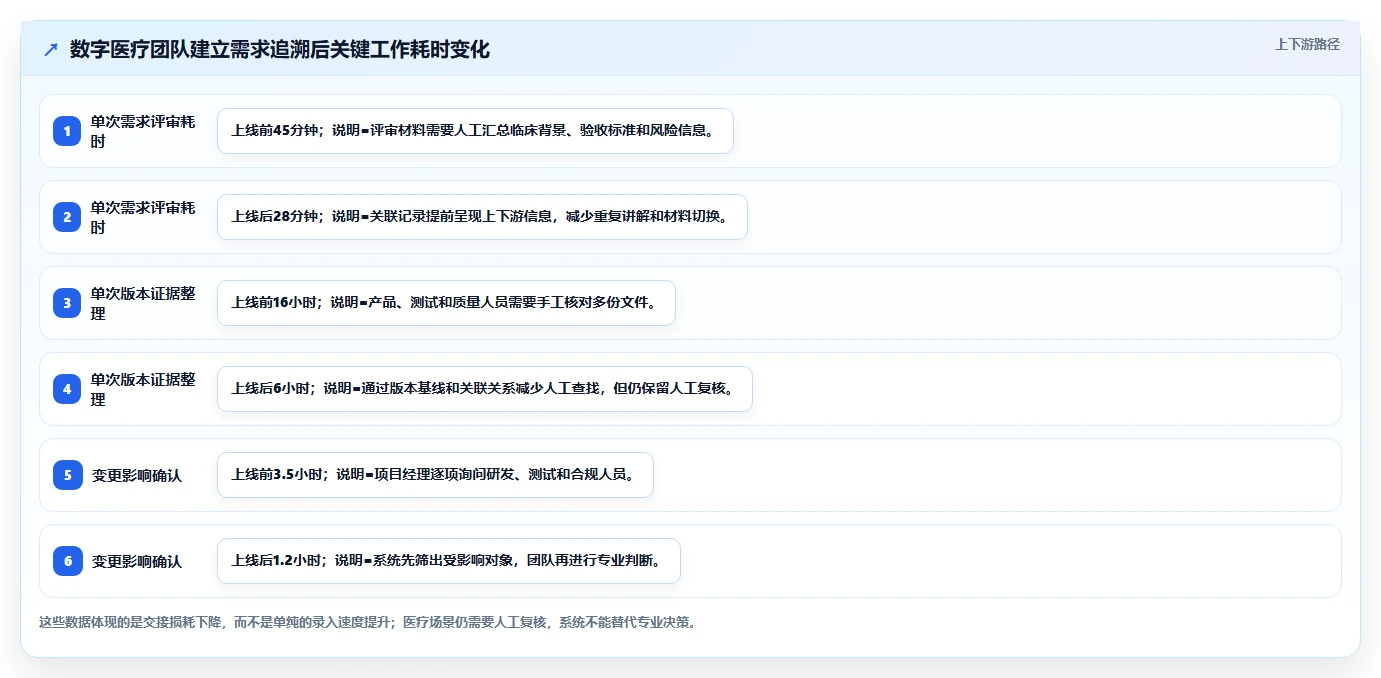
Task: Click the title 数字医疗团队建立需求追溯后关键工作耗时变化
Action: point(280,50)
